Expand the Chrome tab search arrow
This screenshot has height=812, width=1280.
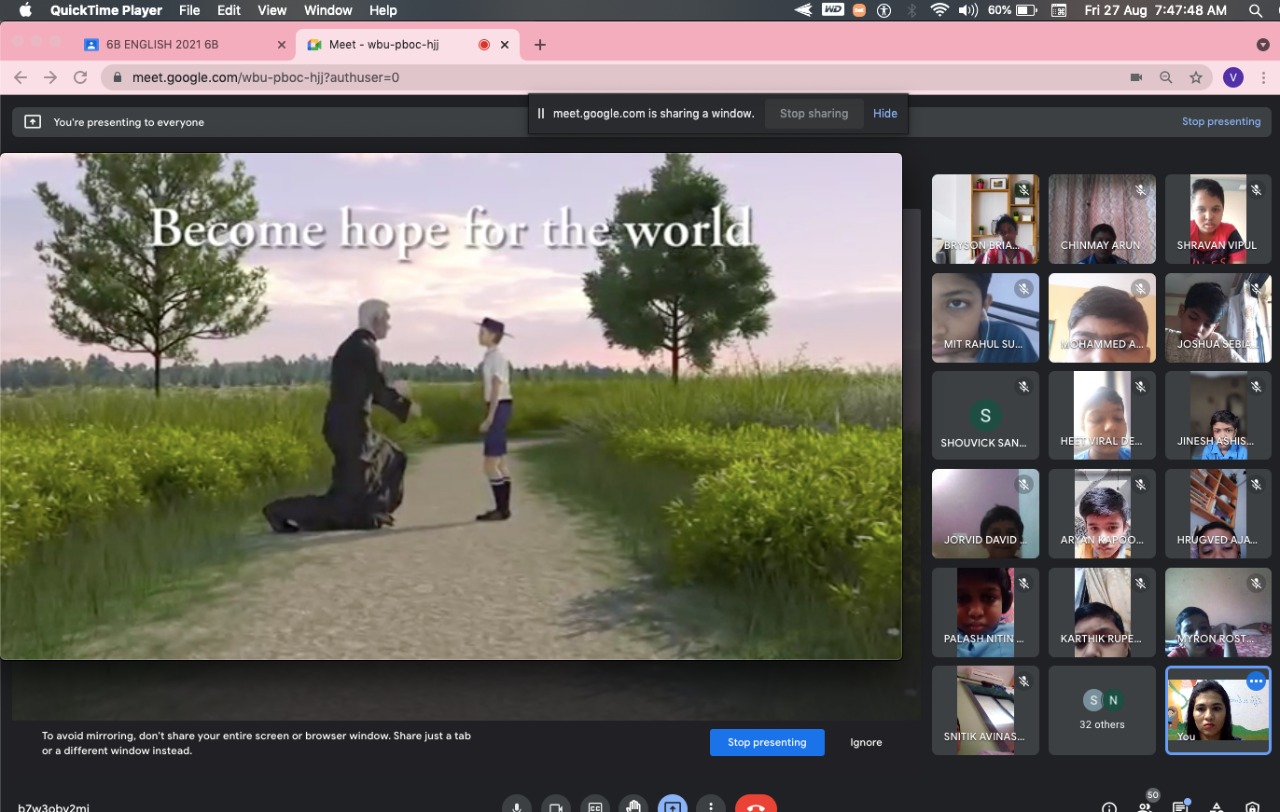(x=1262, y=45)
